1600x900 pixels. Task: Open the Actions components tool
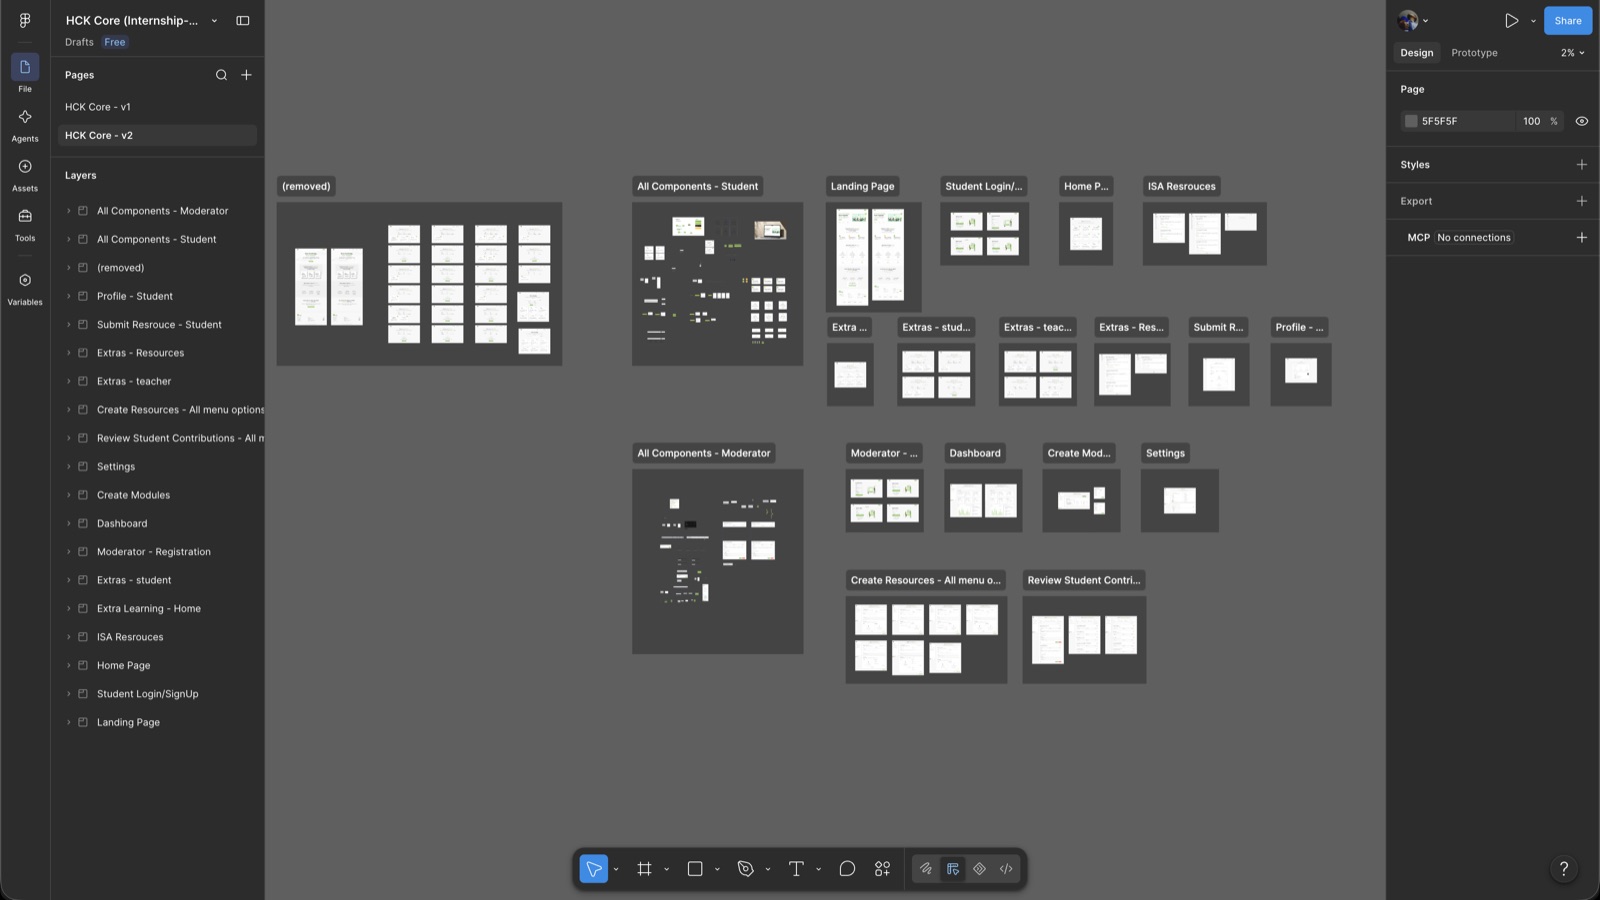tap(882, 869)
